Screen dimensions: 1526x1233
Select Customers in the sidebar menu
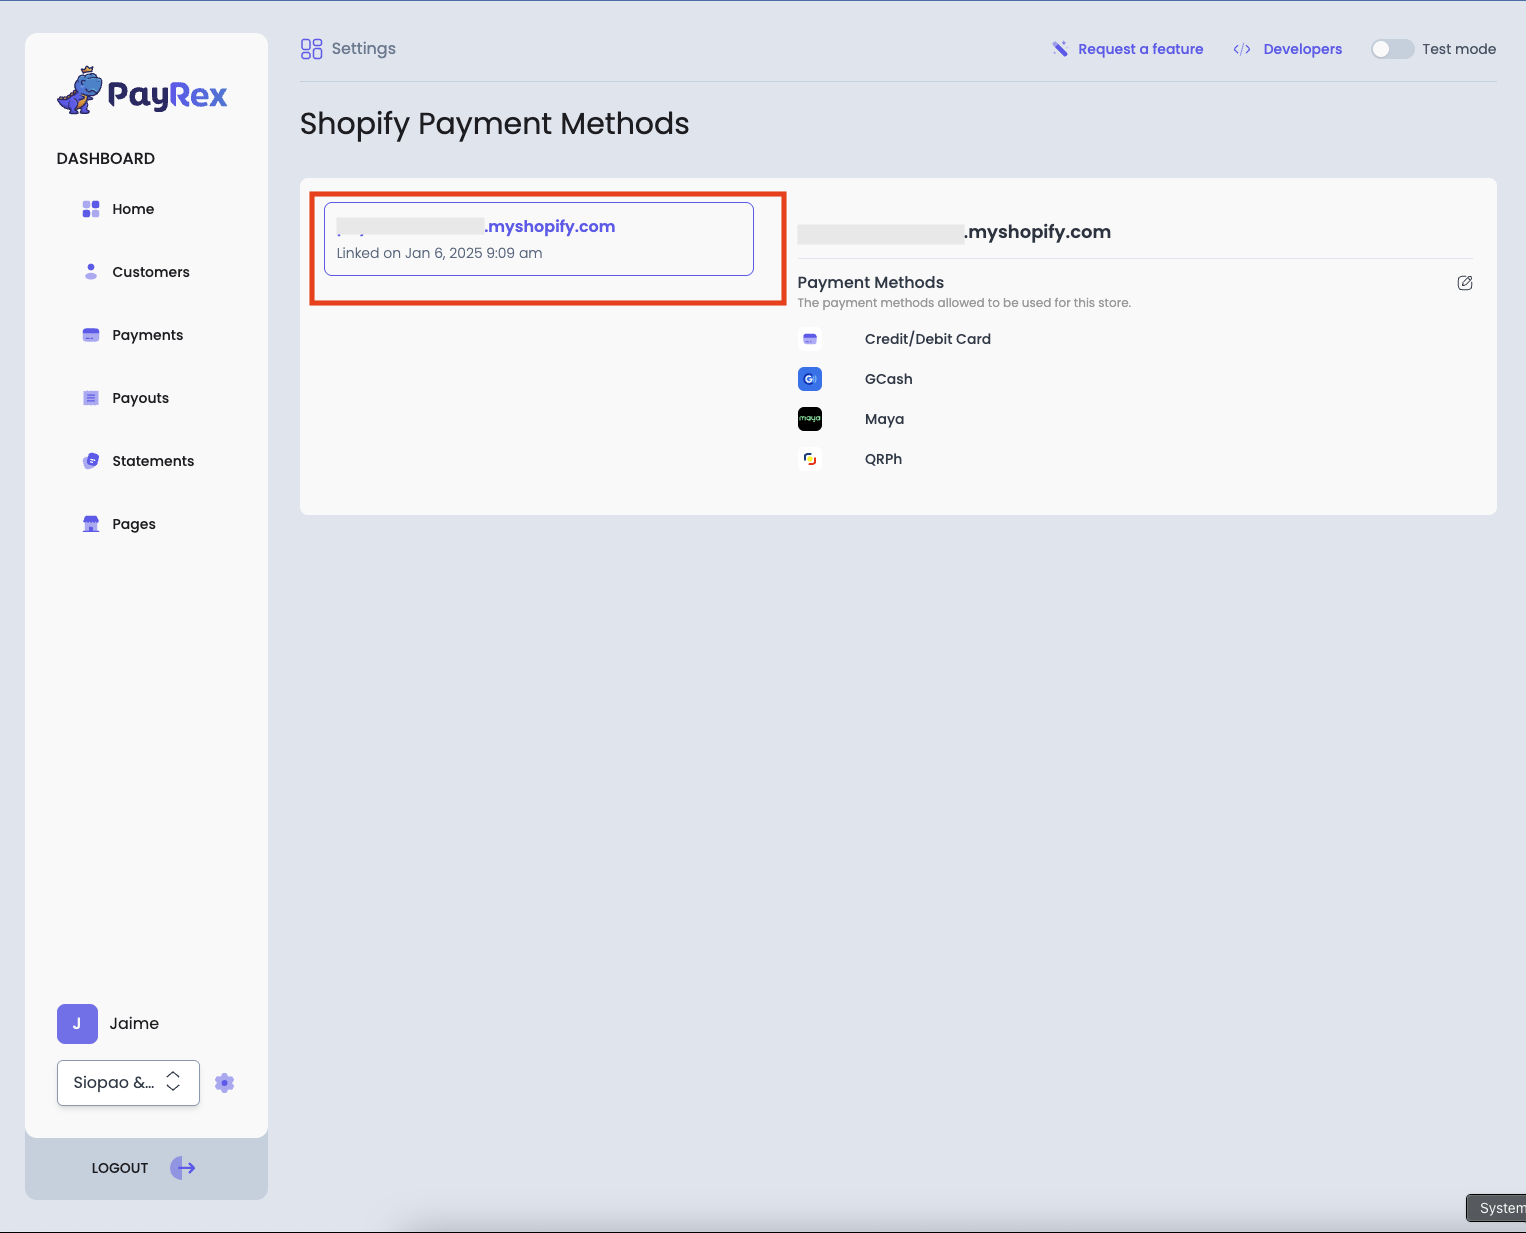coord(150,271)
